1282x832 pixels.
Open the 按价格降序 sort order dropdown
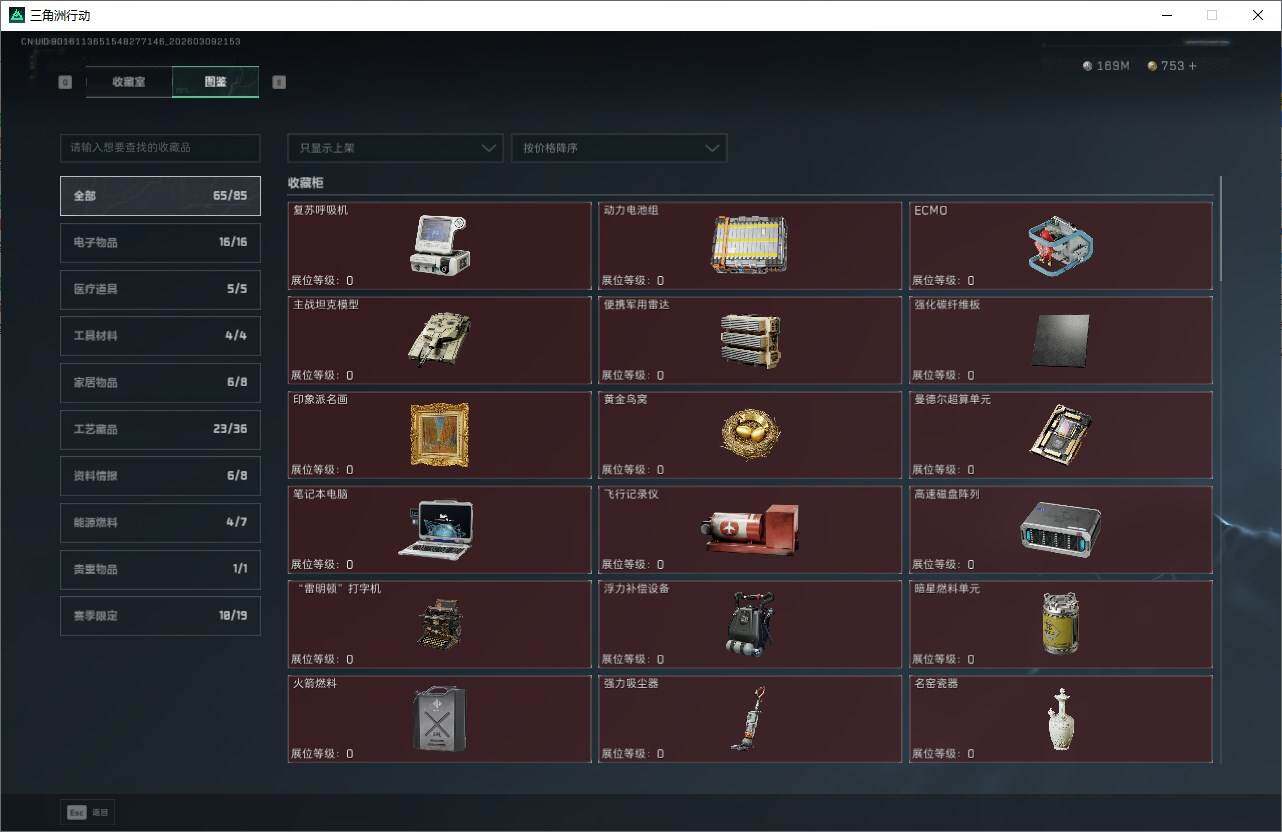pyautogui.click(x=618, y=147)
